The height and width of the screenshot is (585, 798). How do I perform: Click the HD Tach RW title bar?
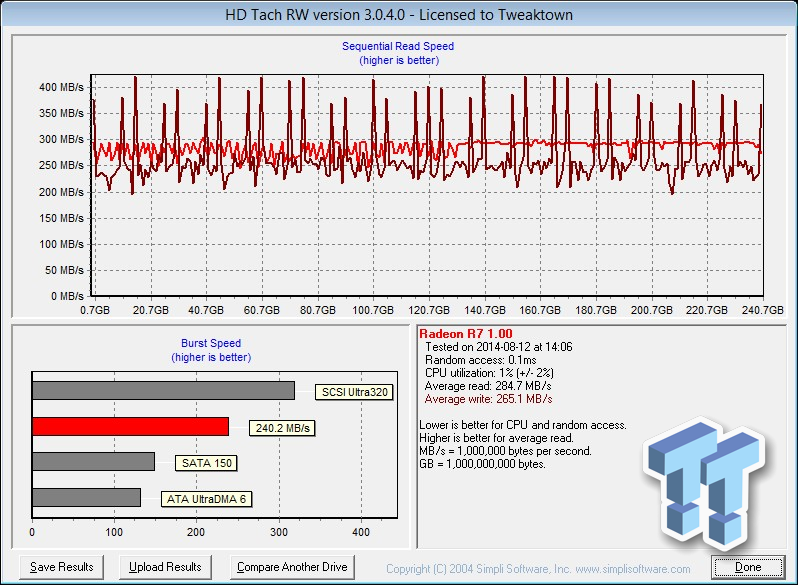pyautogui.click(x=399, y=15)
